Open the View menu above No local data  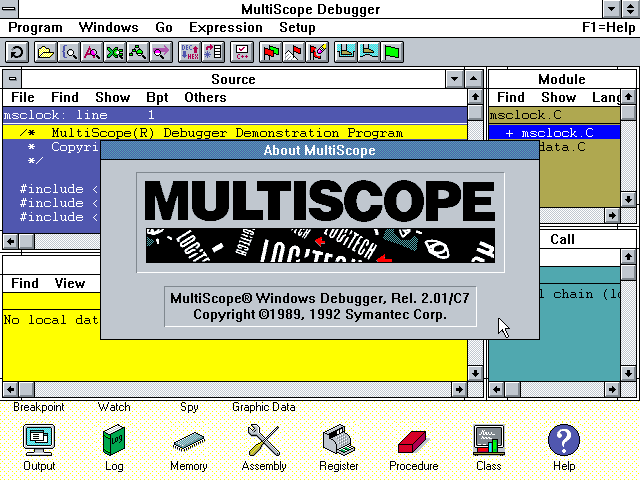(x=70, y=283)
